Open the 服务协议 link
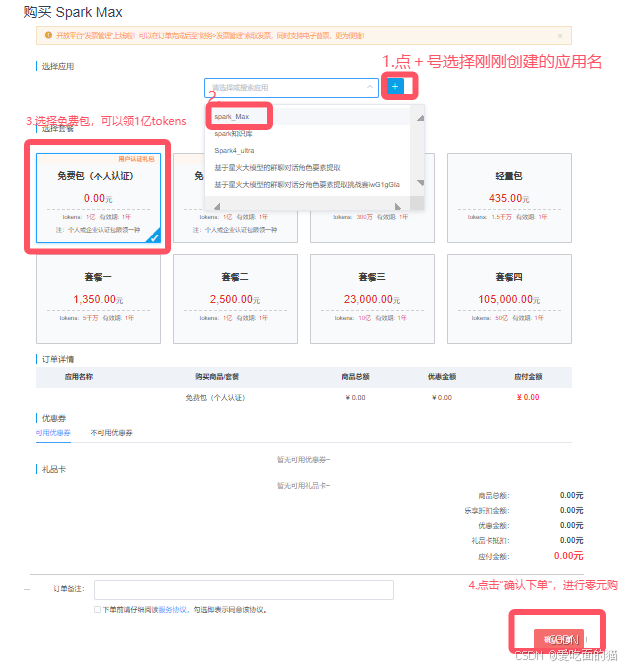 (172, 610)
